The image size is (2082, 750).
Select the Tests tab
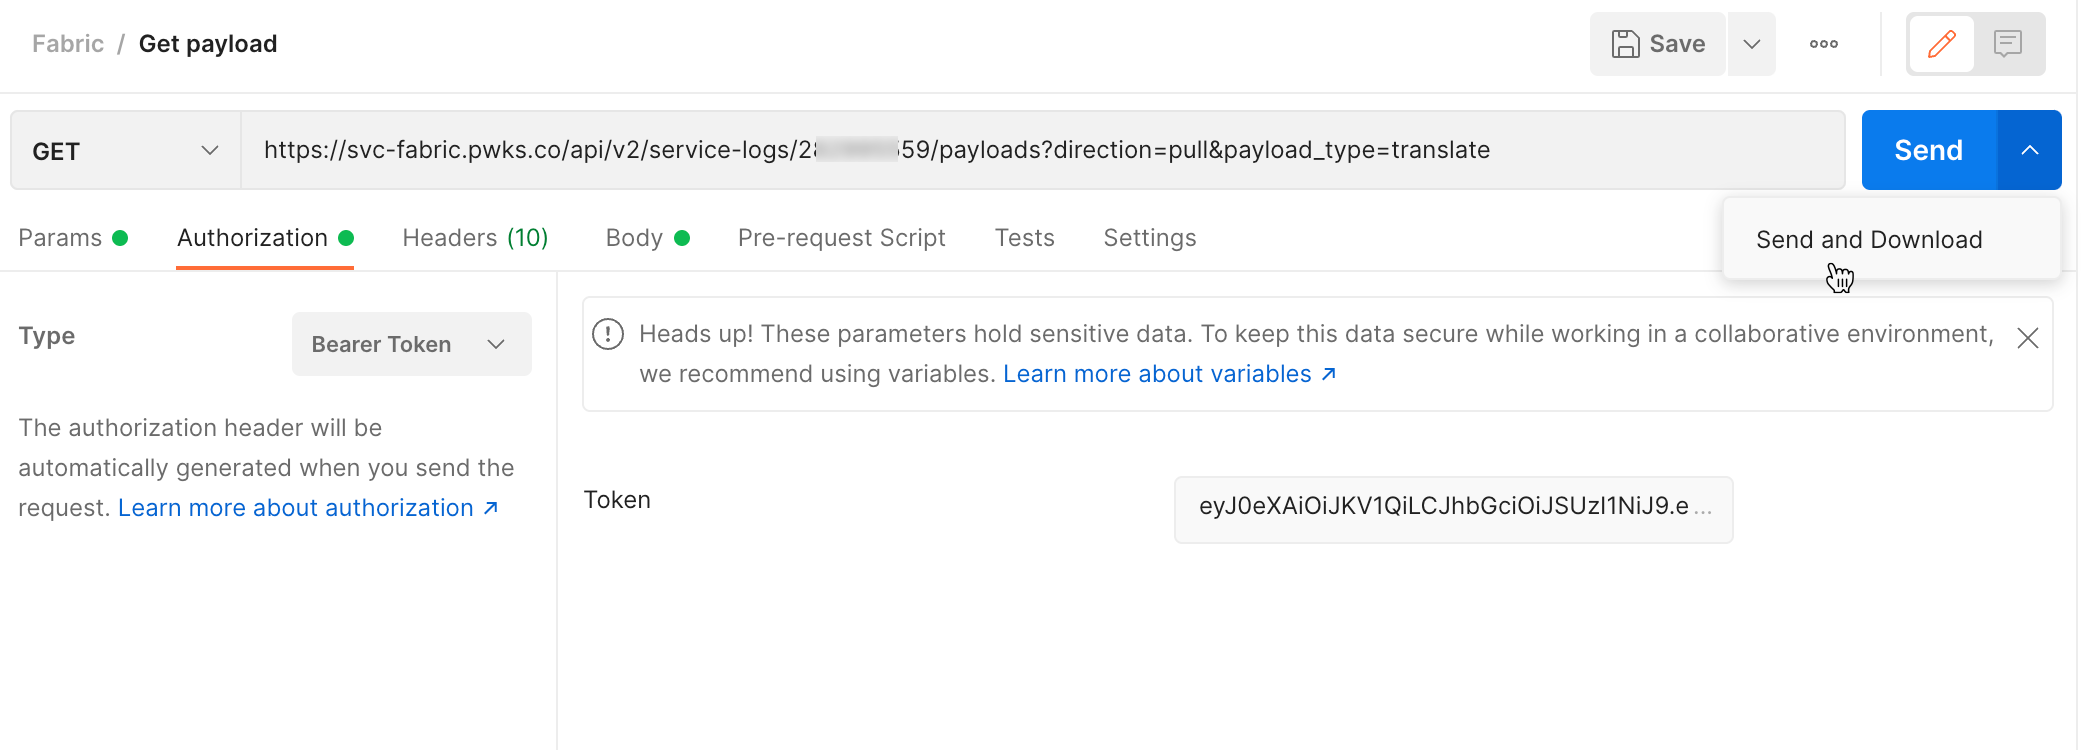1024,238
